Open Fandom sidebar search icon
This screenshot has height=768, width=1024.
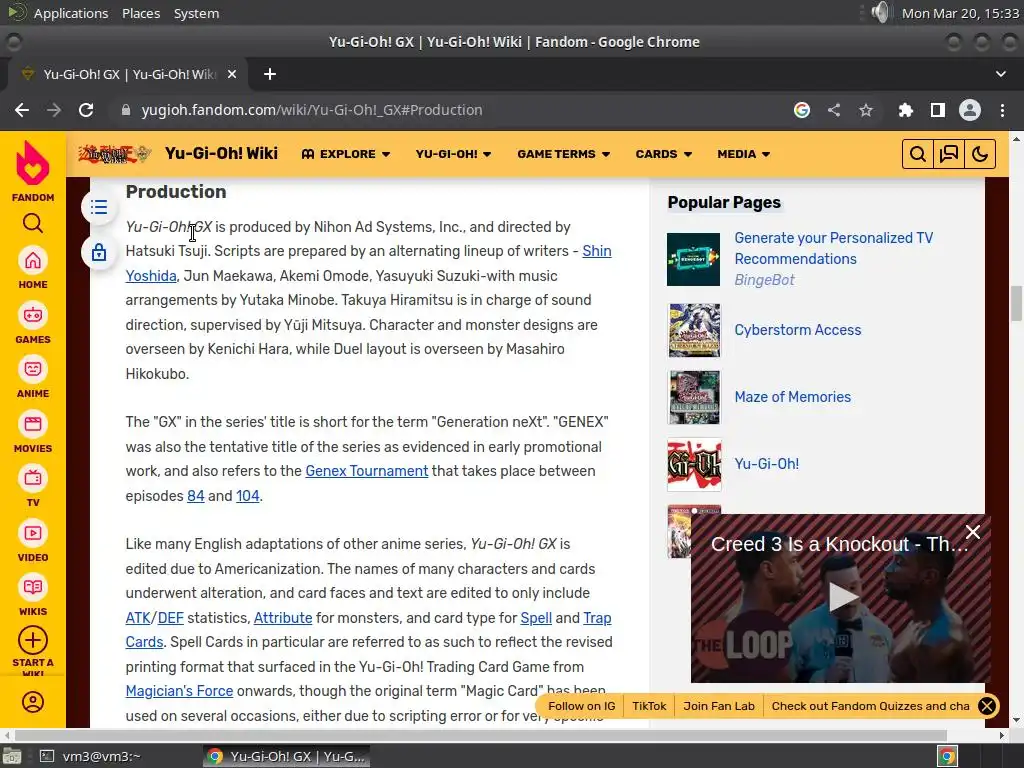click(x=33, y=223)
